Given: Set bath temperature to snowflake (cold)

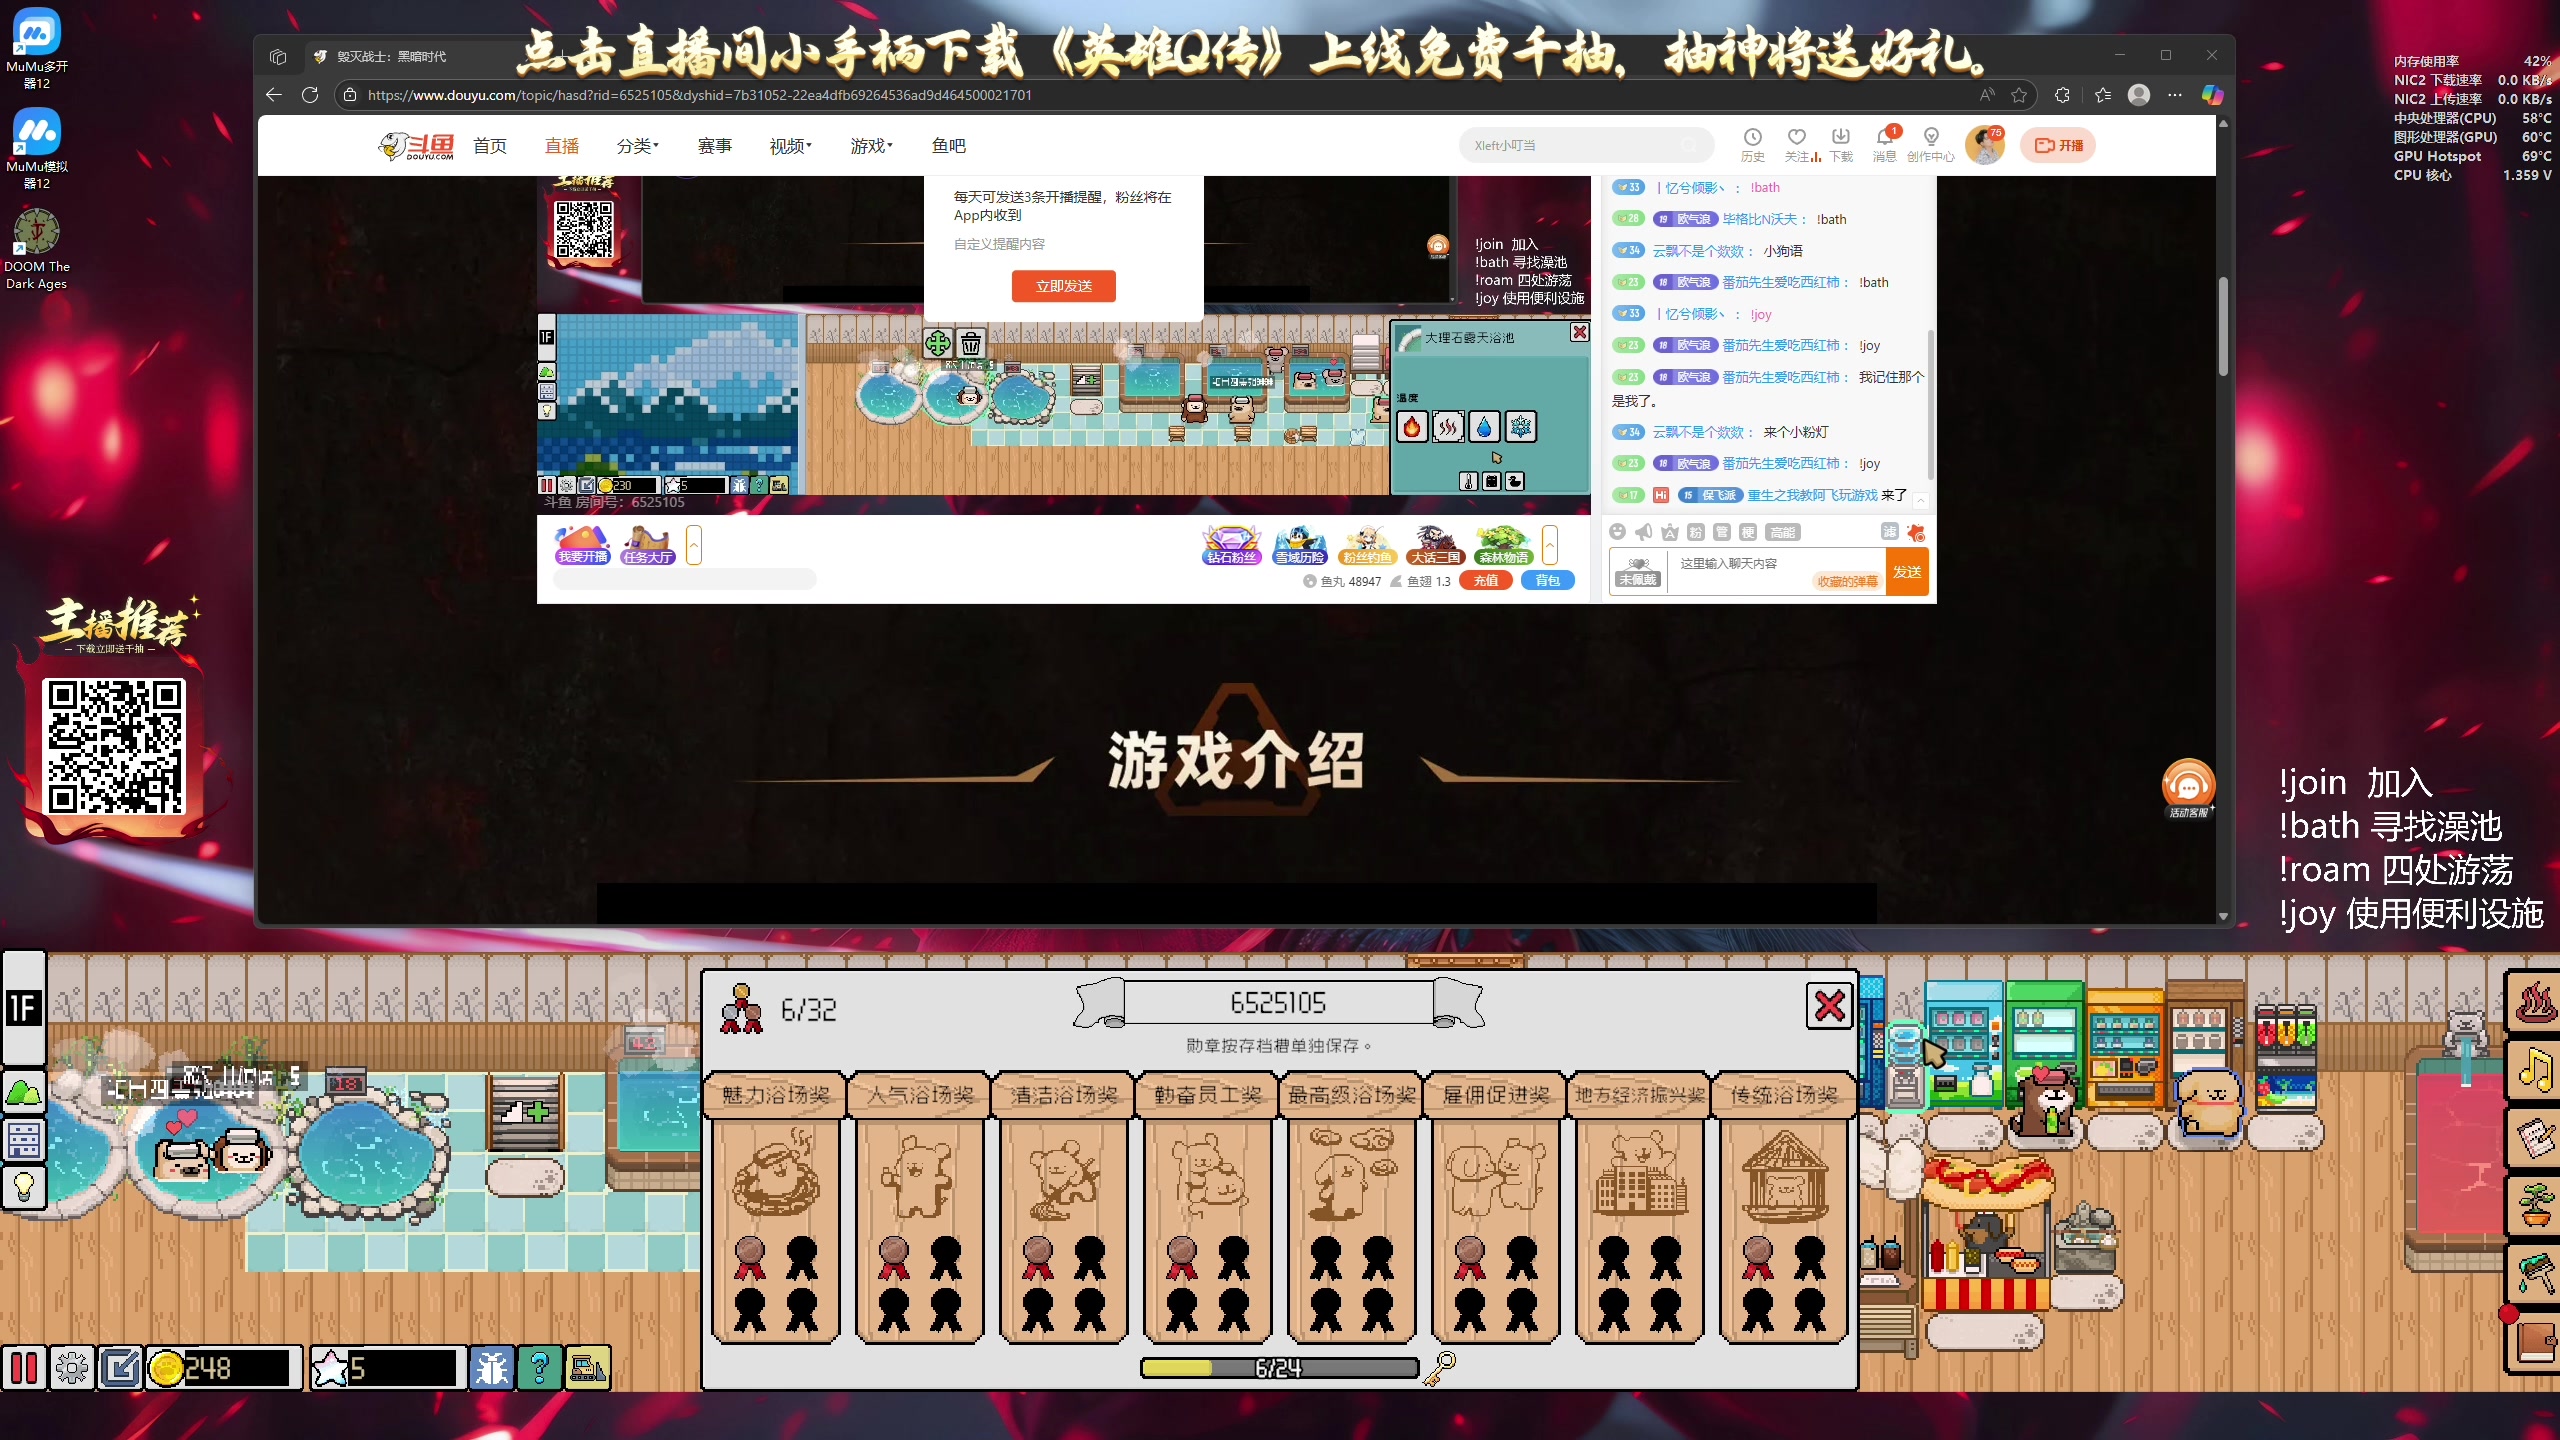Looking at the screenshot, I should tap(1521, 427).
